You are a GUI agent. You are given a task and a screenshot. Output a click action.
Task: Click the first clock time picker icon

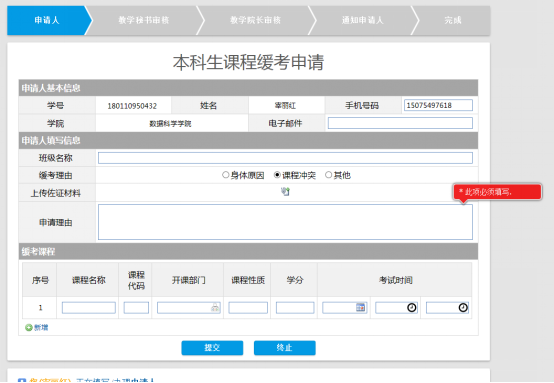(412, 307)
